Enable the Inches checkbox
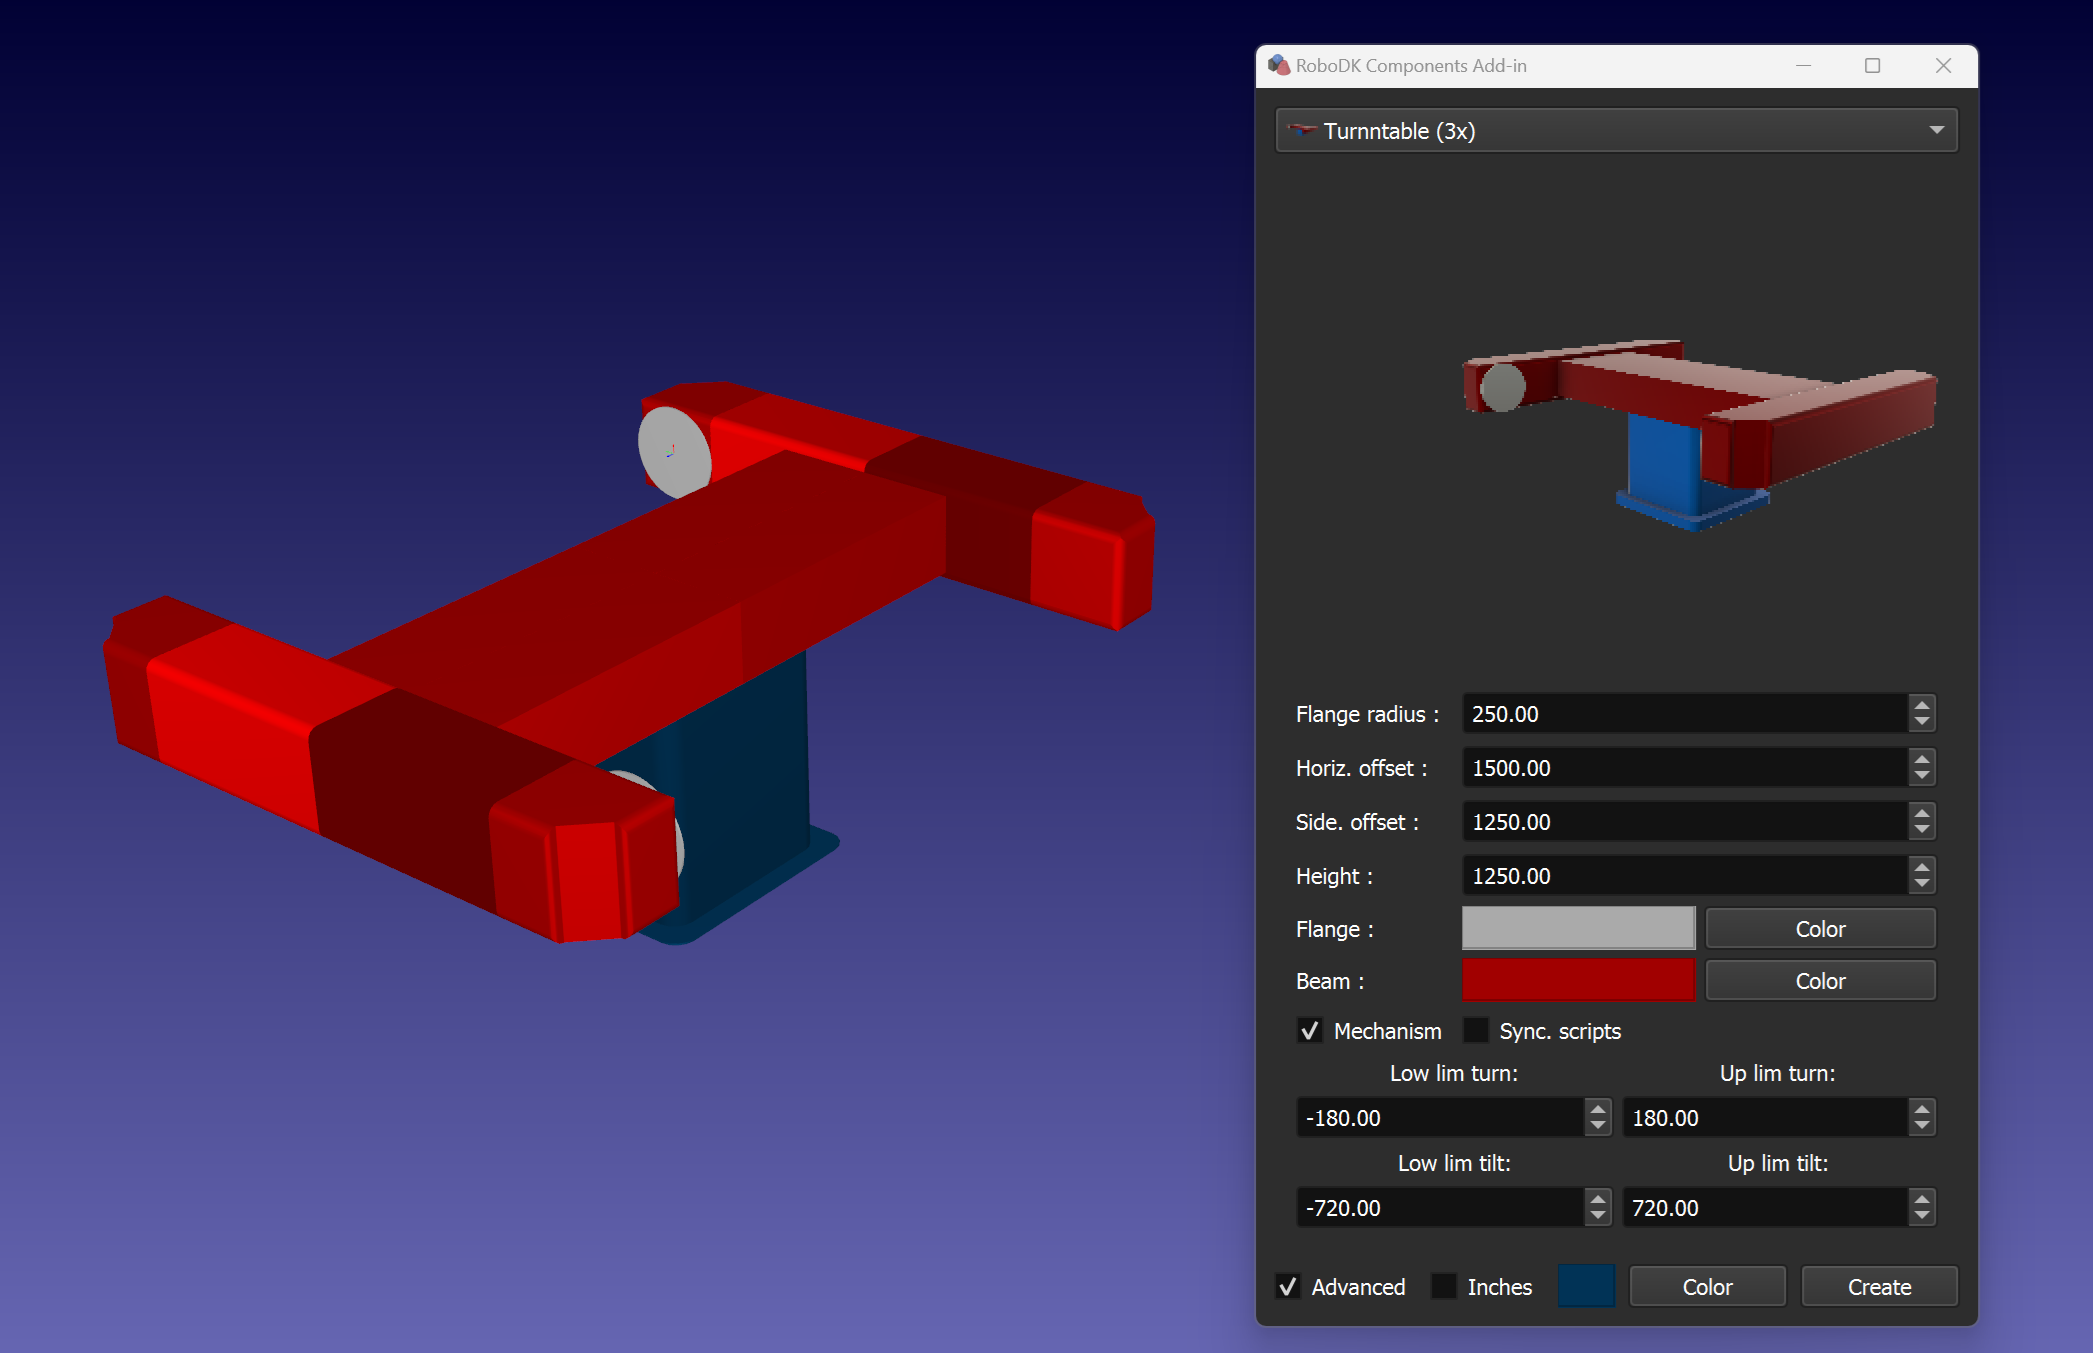Viewport: 2093px width, 1353px height. pyautogui.click(x=1444, y=1287)
